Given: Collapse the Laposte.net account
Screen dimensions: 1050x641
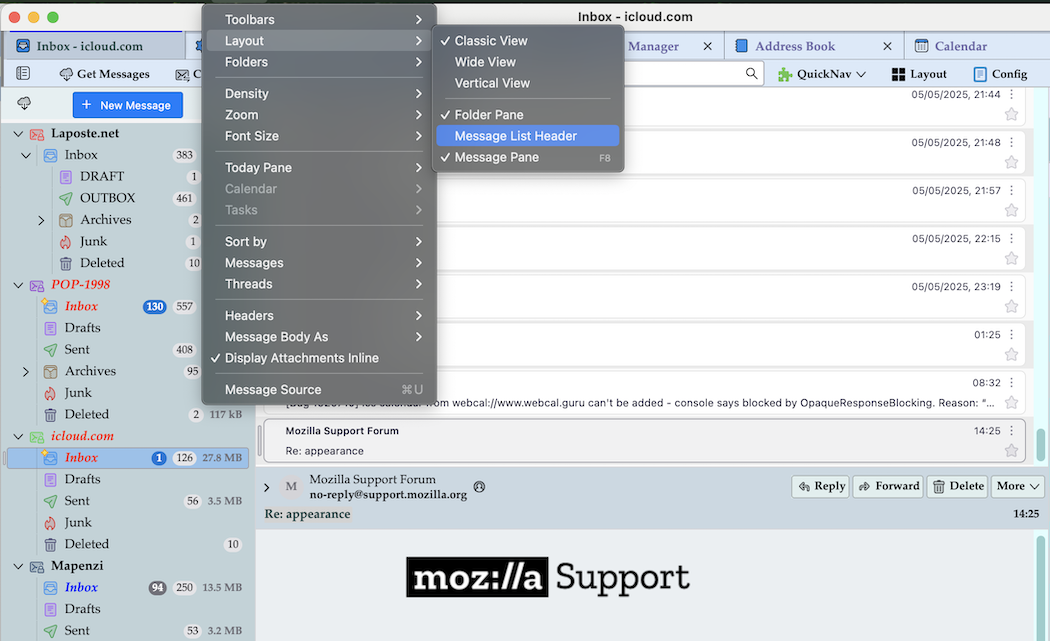Looking at the screenshot, I should (18, 134).
